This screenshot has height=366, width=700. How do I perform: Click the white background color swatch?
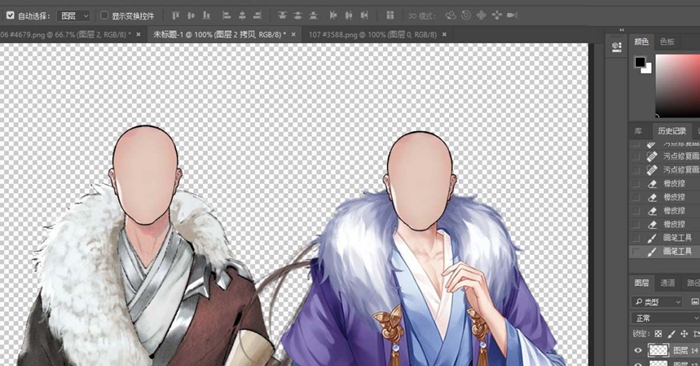click(x=648, y=70)
